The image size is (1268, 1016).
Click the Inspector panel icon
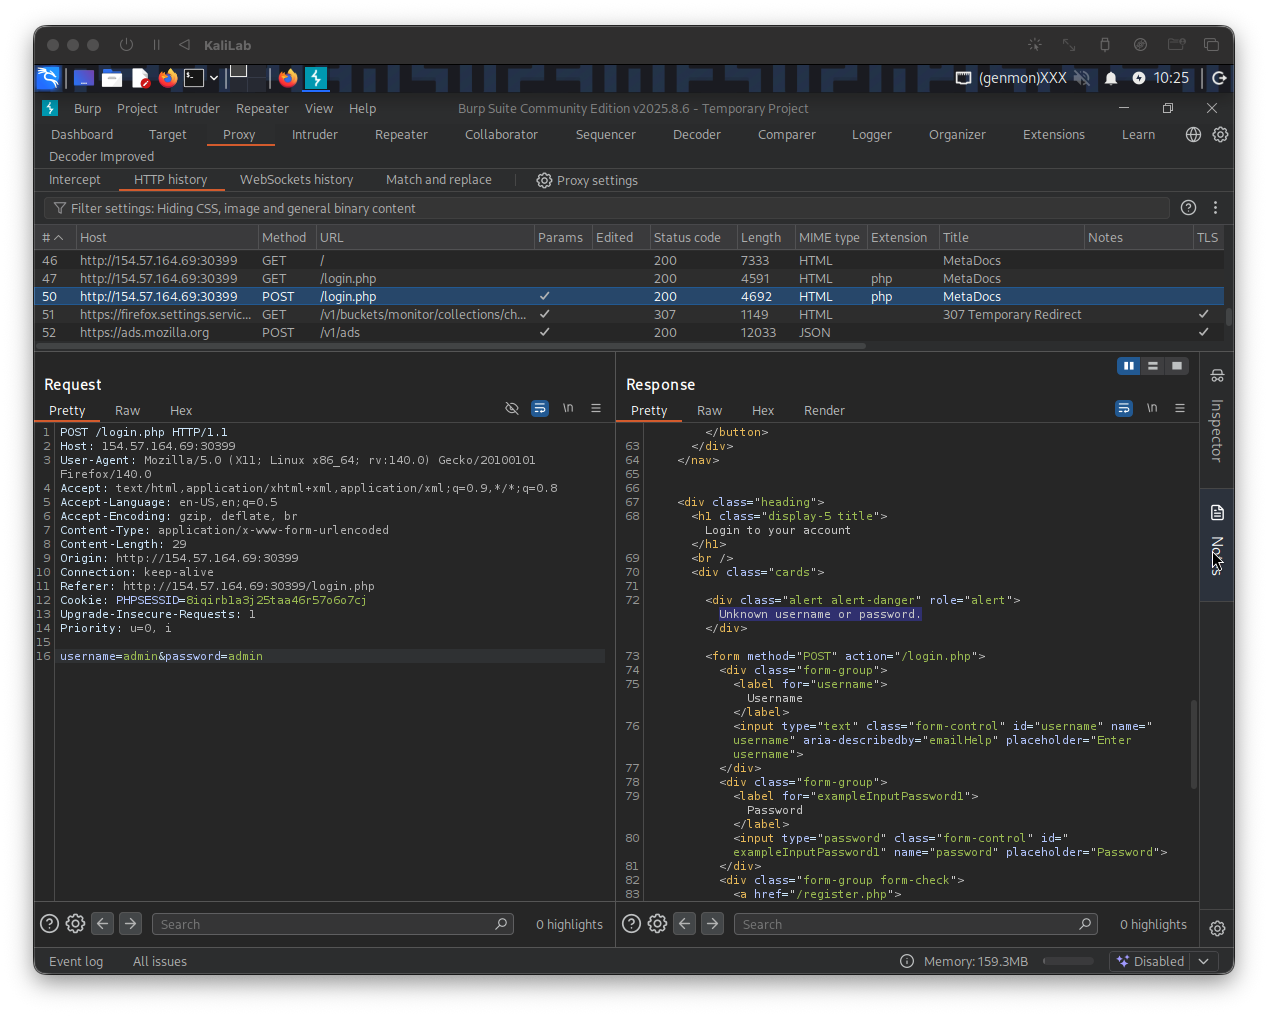1217,376
